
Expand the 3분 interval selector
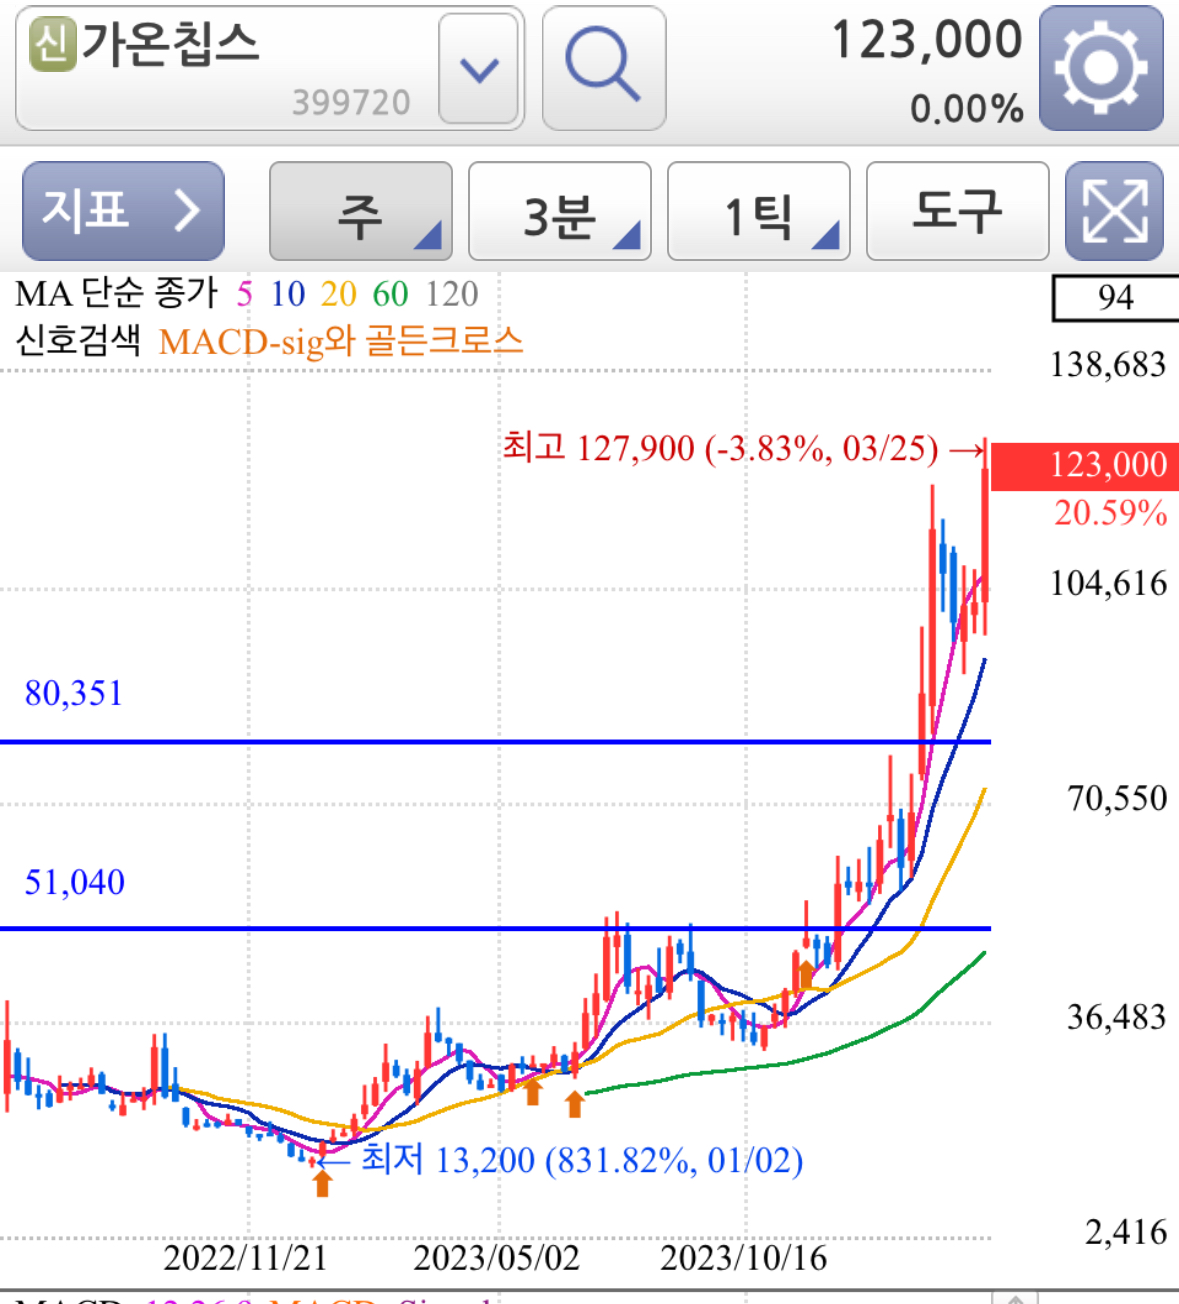click(x=558, y=211)
